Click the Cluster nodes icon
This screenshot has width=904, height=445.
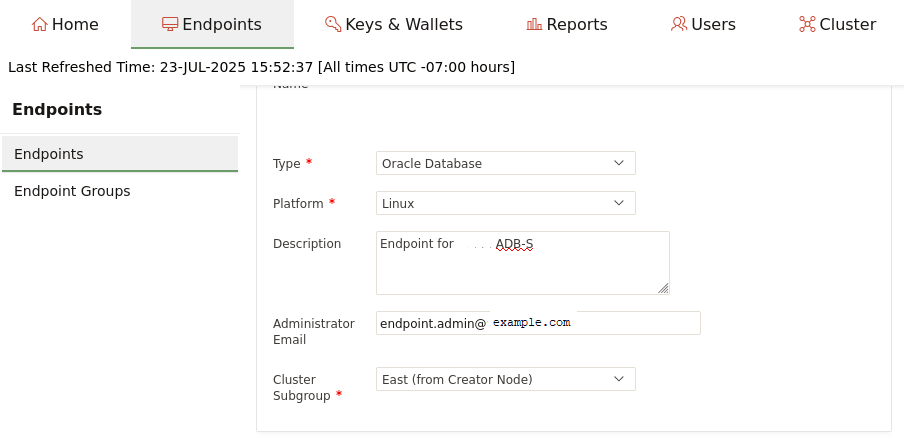807,24
